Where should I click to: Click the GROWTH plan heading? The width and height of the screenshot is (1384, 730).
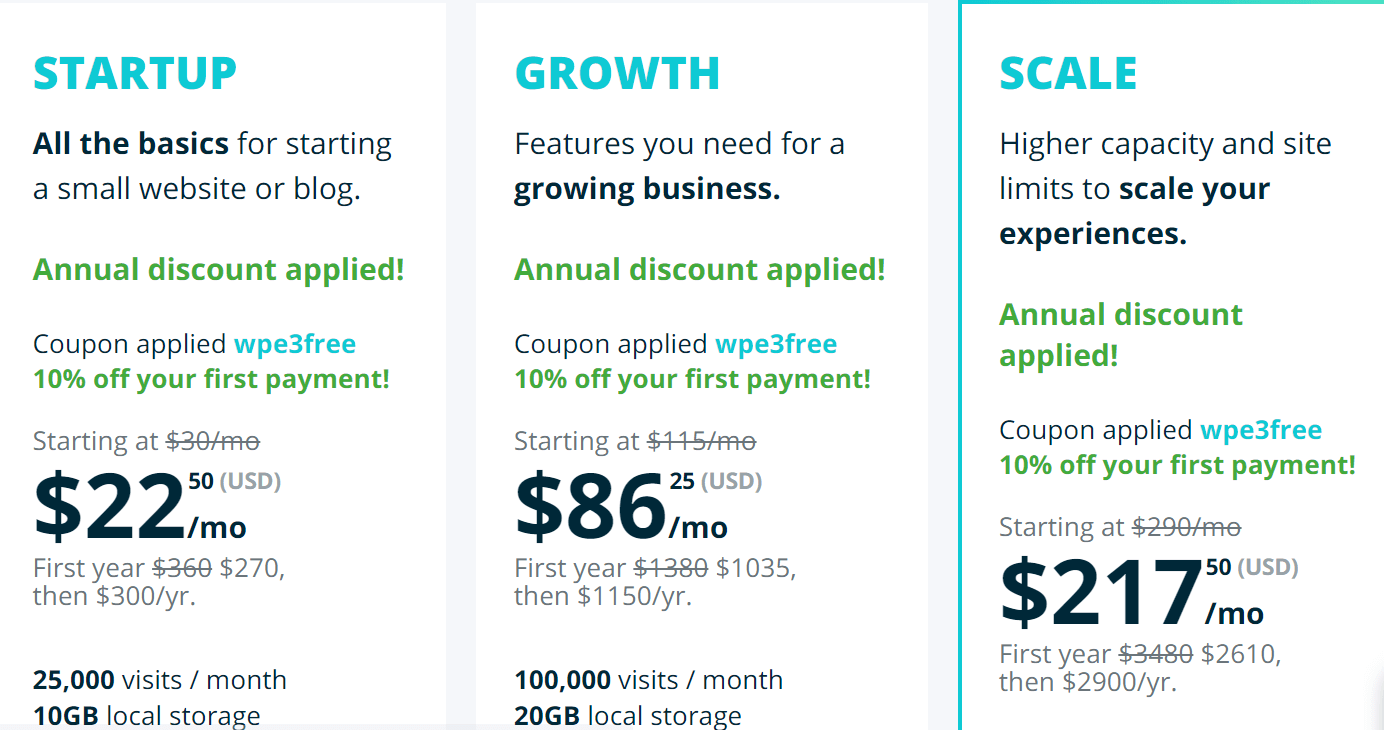tap(617, 74)
